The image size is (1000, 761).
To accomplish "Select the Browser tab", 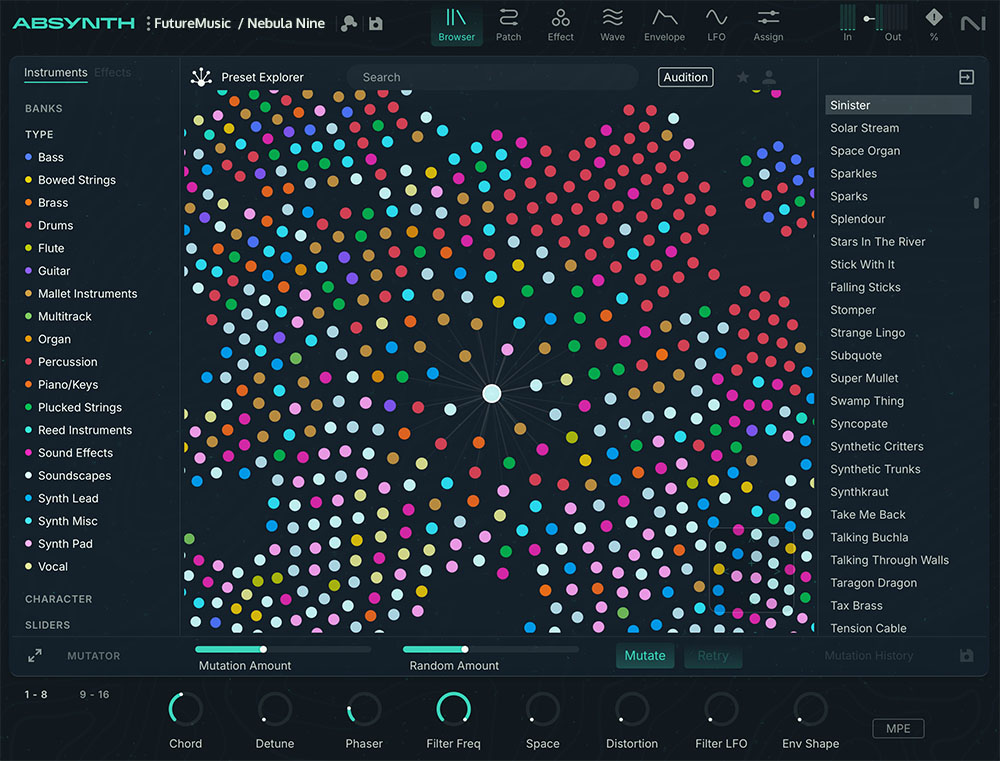I will click(x=456, y=25).
